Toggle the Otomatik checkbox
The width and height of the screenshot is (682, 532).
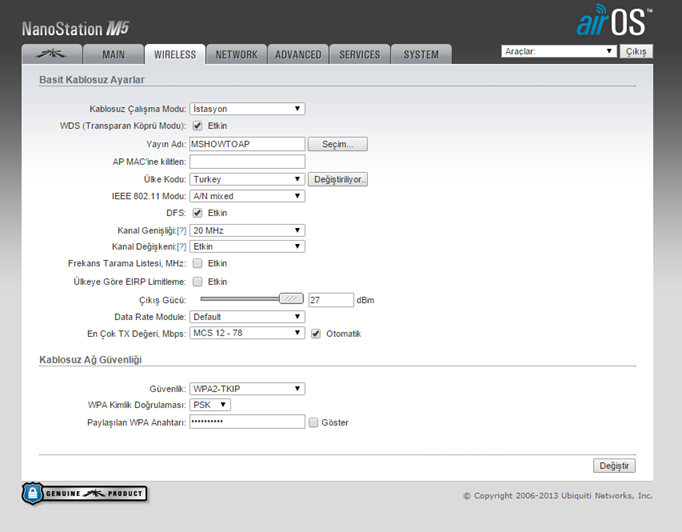click(316, 334)
